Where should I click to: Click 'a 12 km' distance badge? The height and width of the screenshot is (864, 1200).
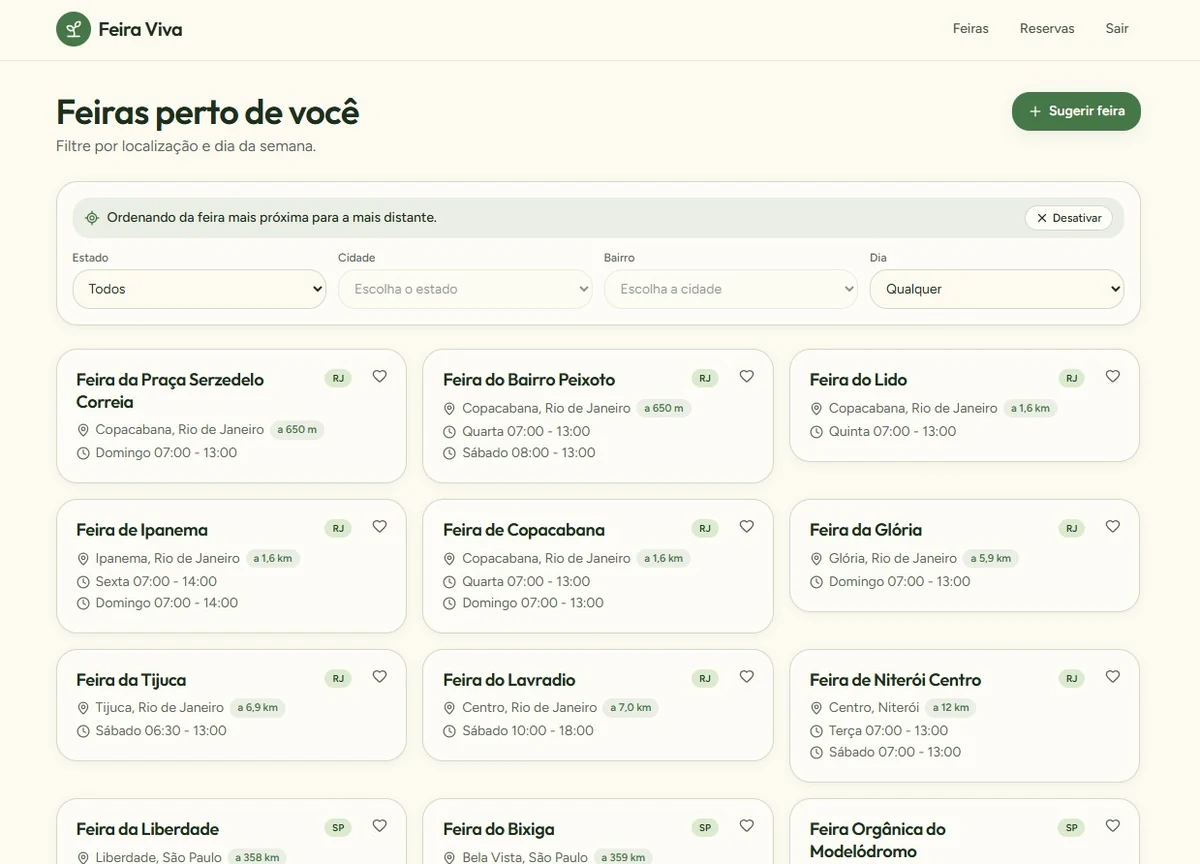click(951, 708)
